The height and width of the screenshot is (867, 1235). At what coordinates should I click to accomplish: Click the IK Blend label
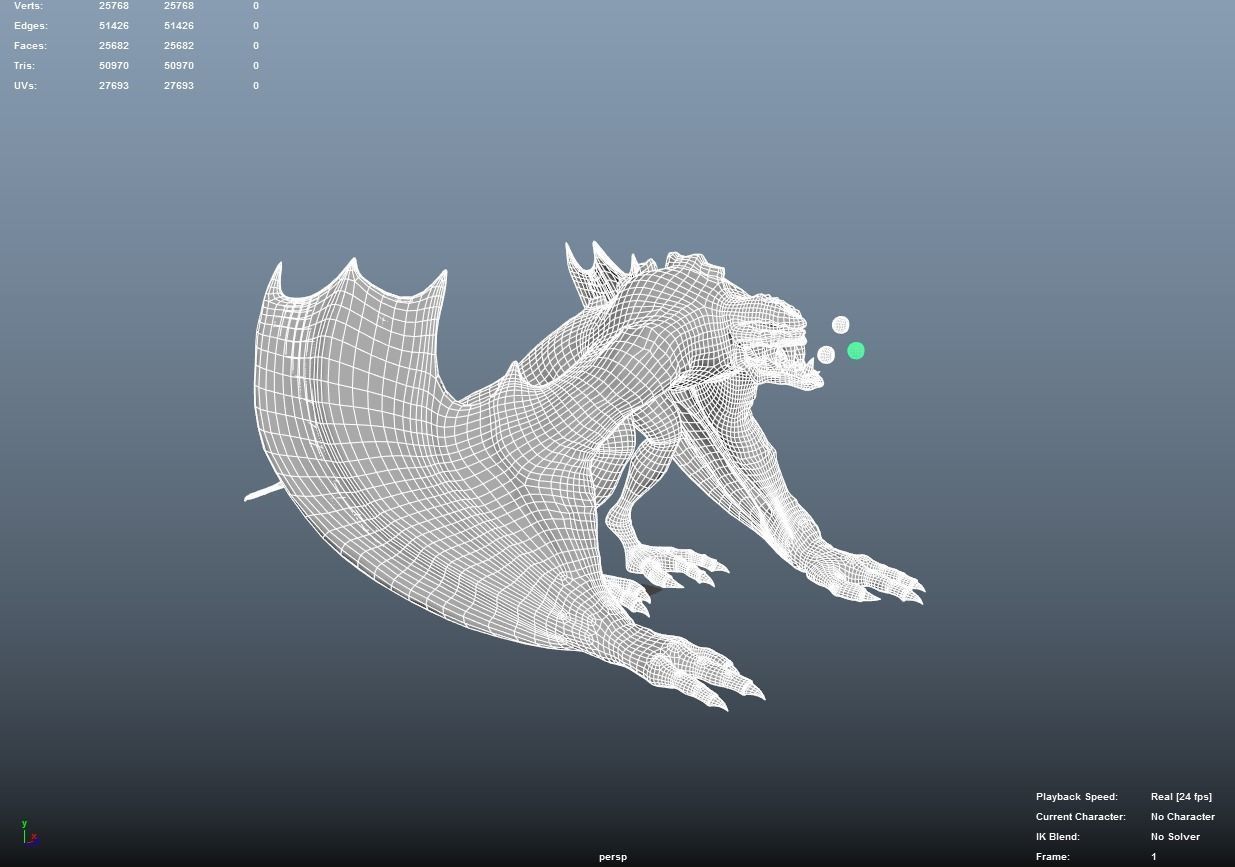point(1058,837)
